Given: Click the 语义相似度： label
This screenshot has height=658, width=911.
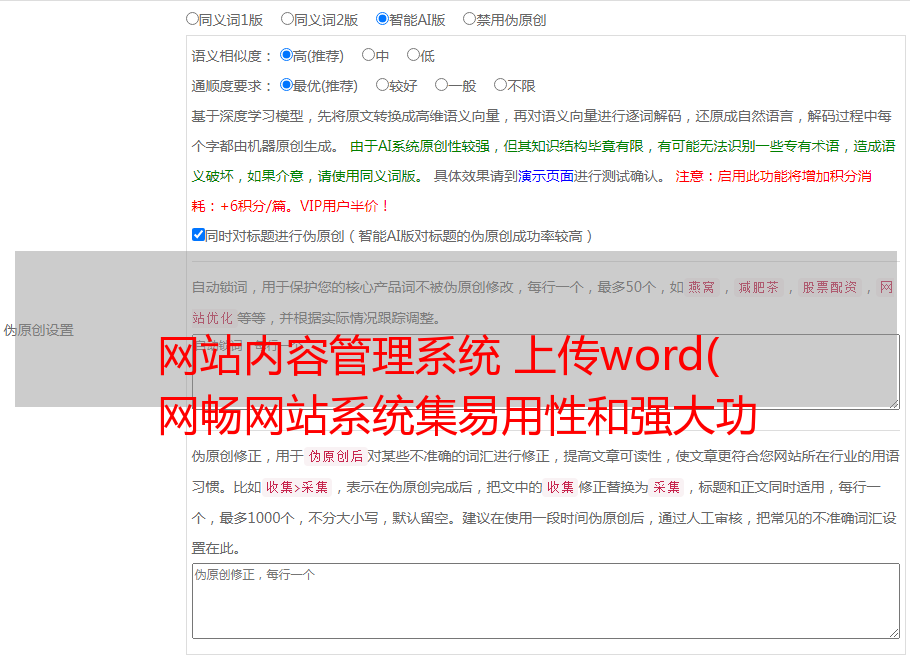Looking at the screenshot, I should coord(232,56).
